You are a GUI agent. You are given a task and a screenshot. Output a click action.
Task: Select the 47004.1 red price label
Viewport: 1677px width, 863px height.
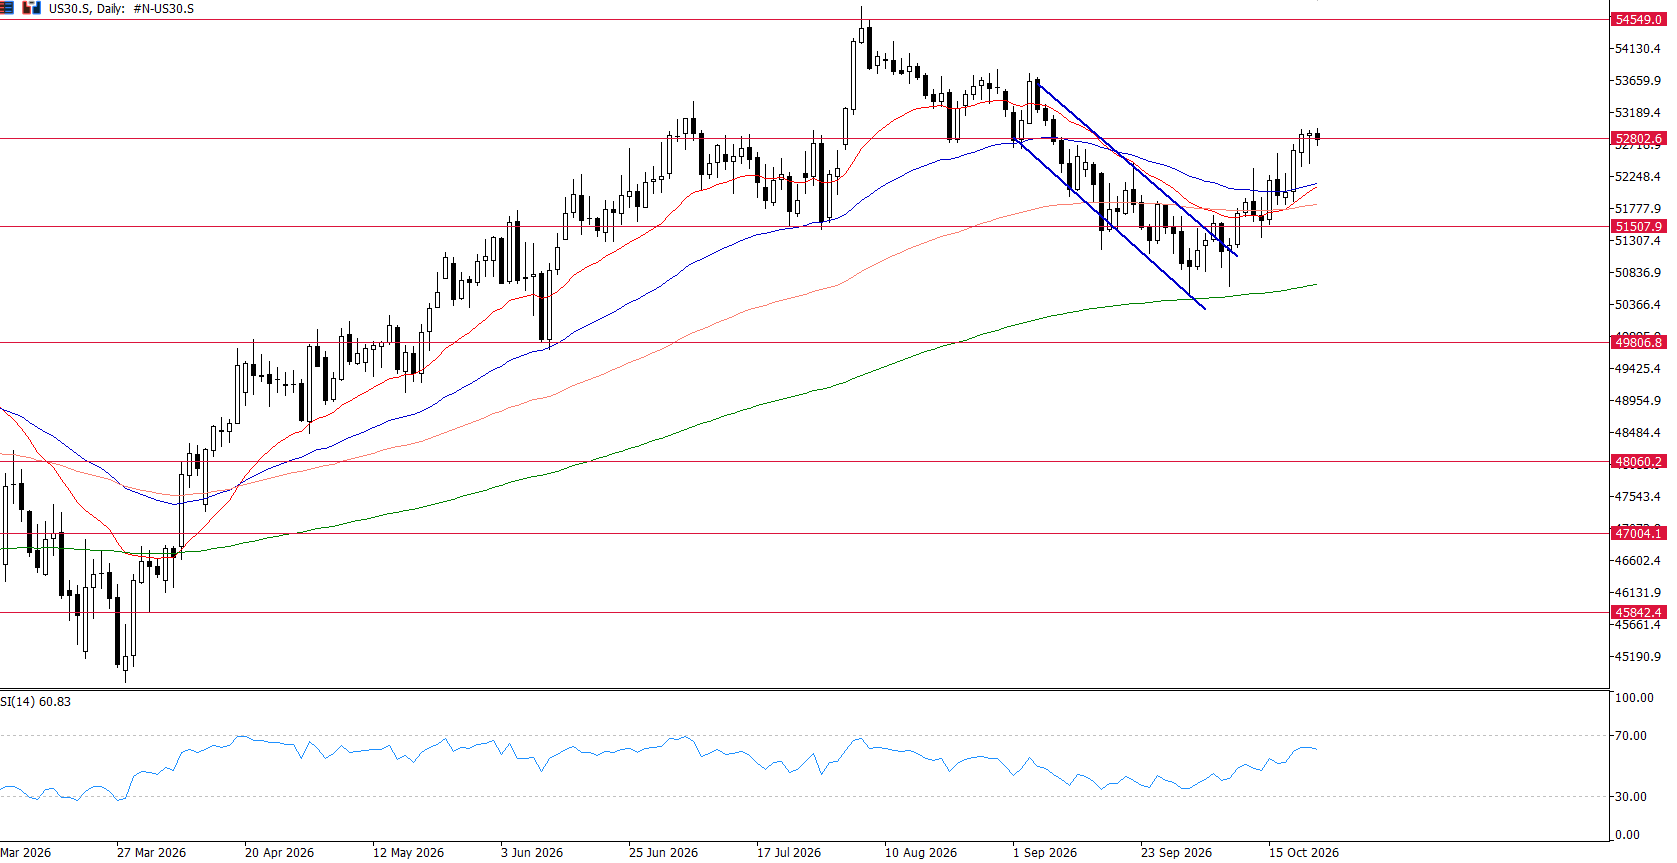[x=1638, y=534]
